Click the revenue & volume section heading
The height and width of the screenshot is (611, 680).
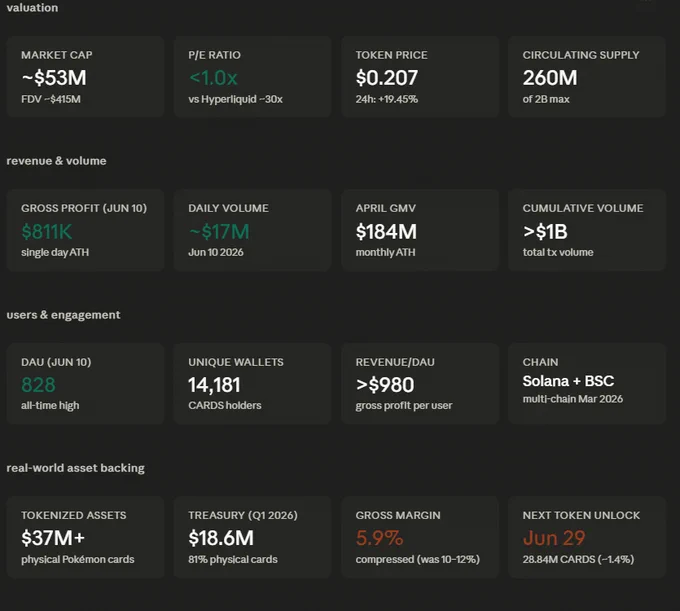pos(56,161)
